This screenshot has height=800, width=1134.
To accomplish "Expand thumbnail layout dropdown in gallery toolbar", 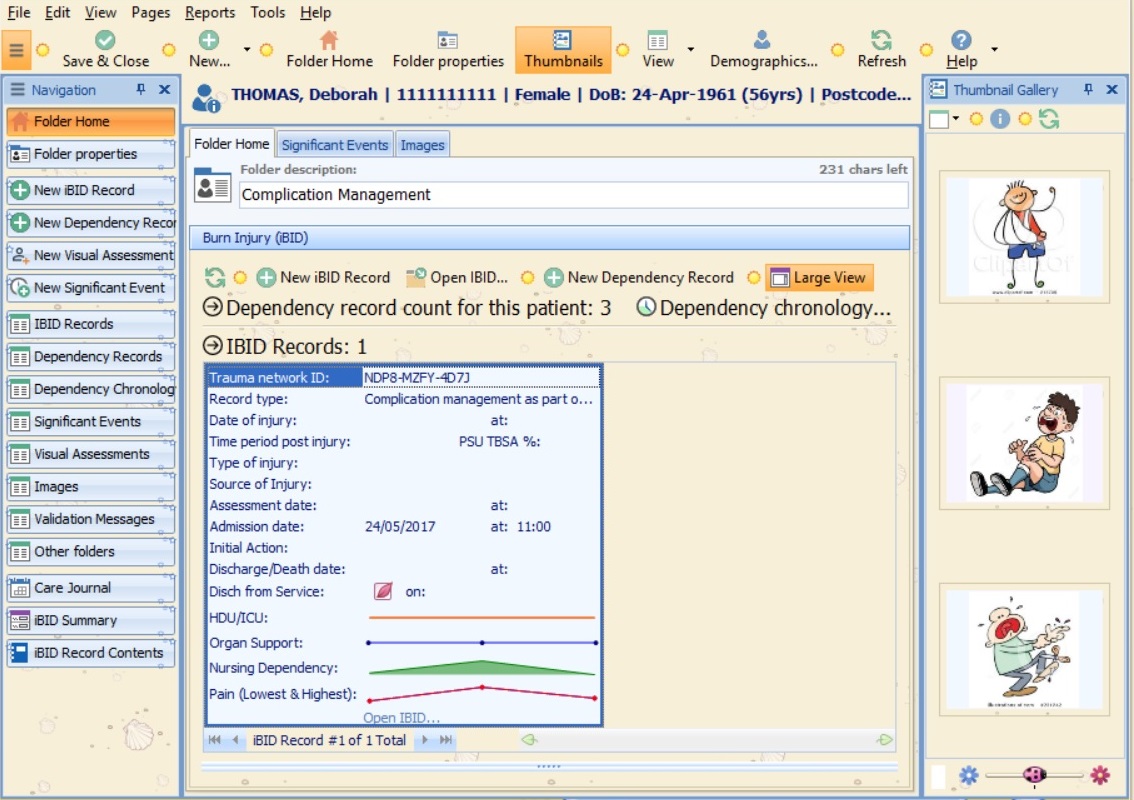I will (x=956, y=120).
